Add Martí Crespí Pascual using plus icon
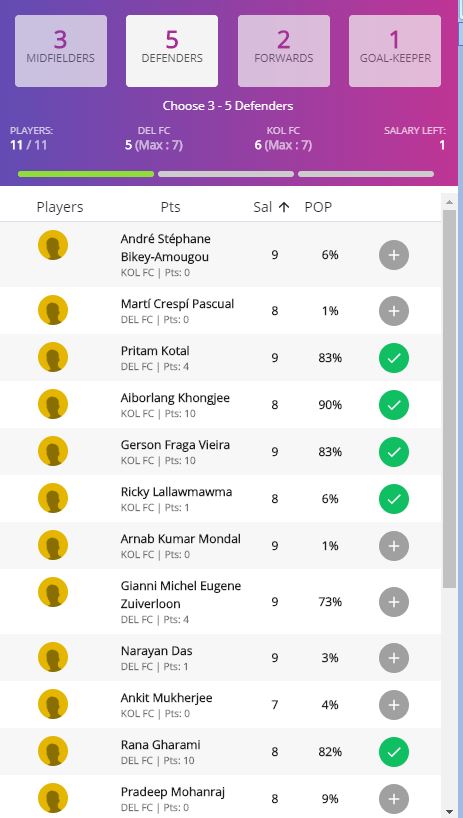Screen dimensions: 463x818 (x=394, y=311)
